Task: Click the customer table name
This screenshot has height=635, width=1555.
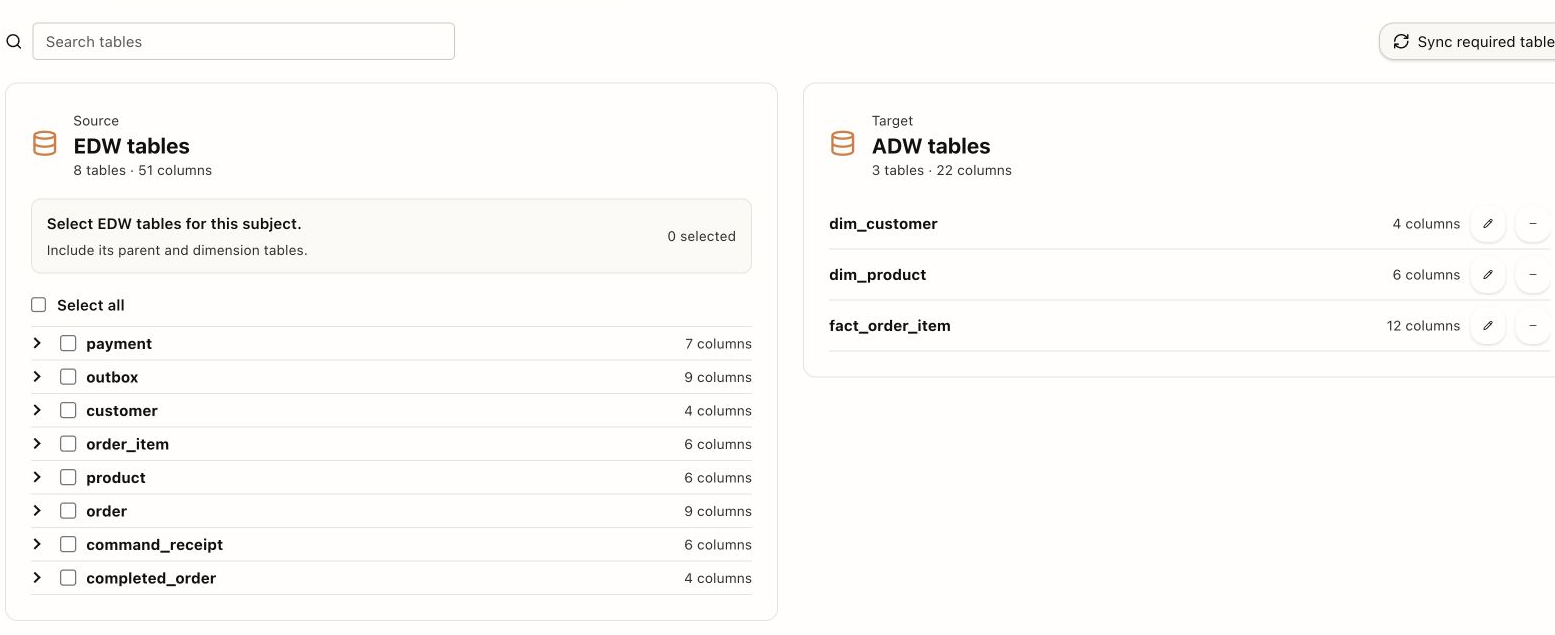Action: click(x=122, y=411)
